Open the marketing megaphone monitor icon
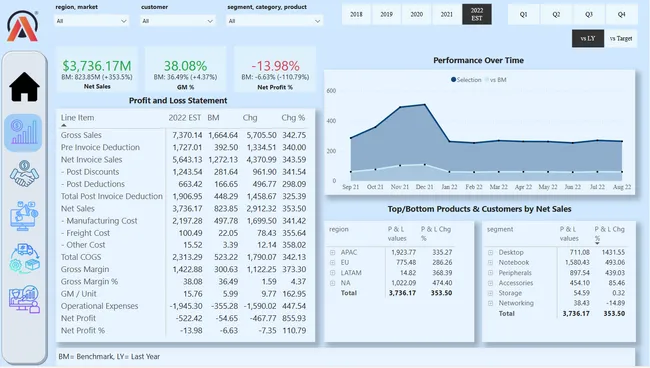Viewport: 650px width, 368px height. (x=24, y=216)
